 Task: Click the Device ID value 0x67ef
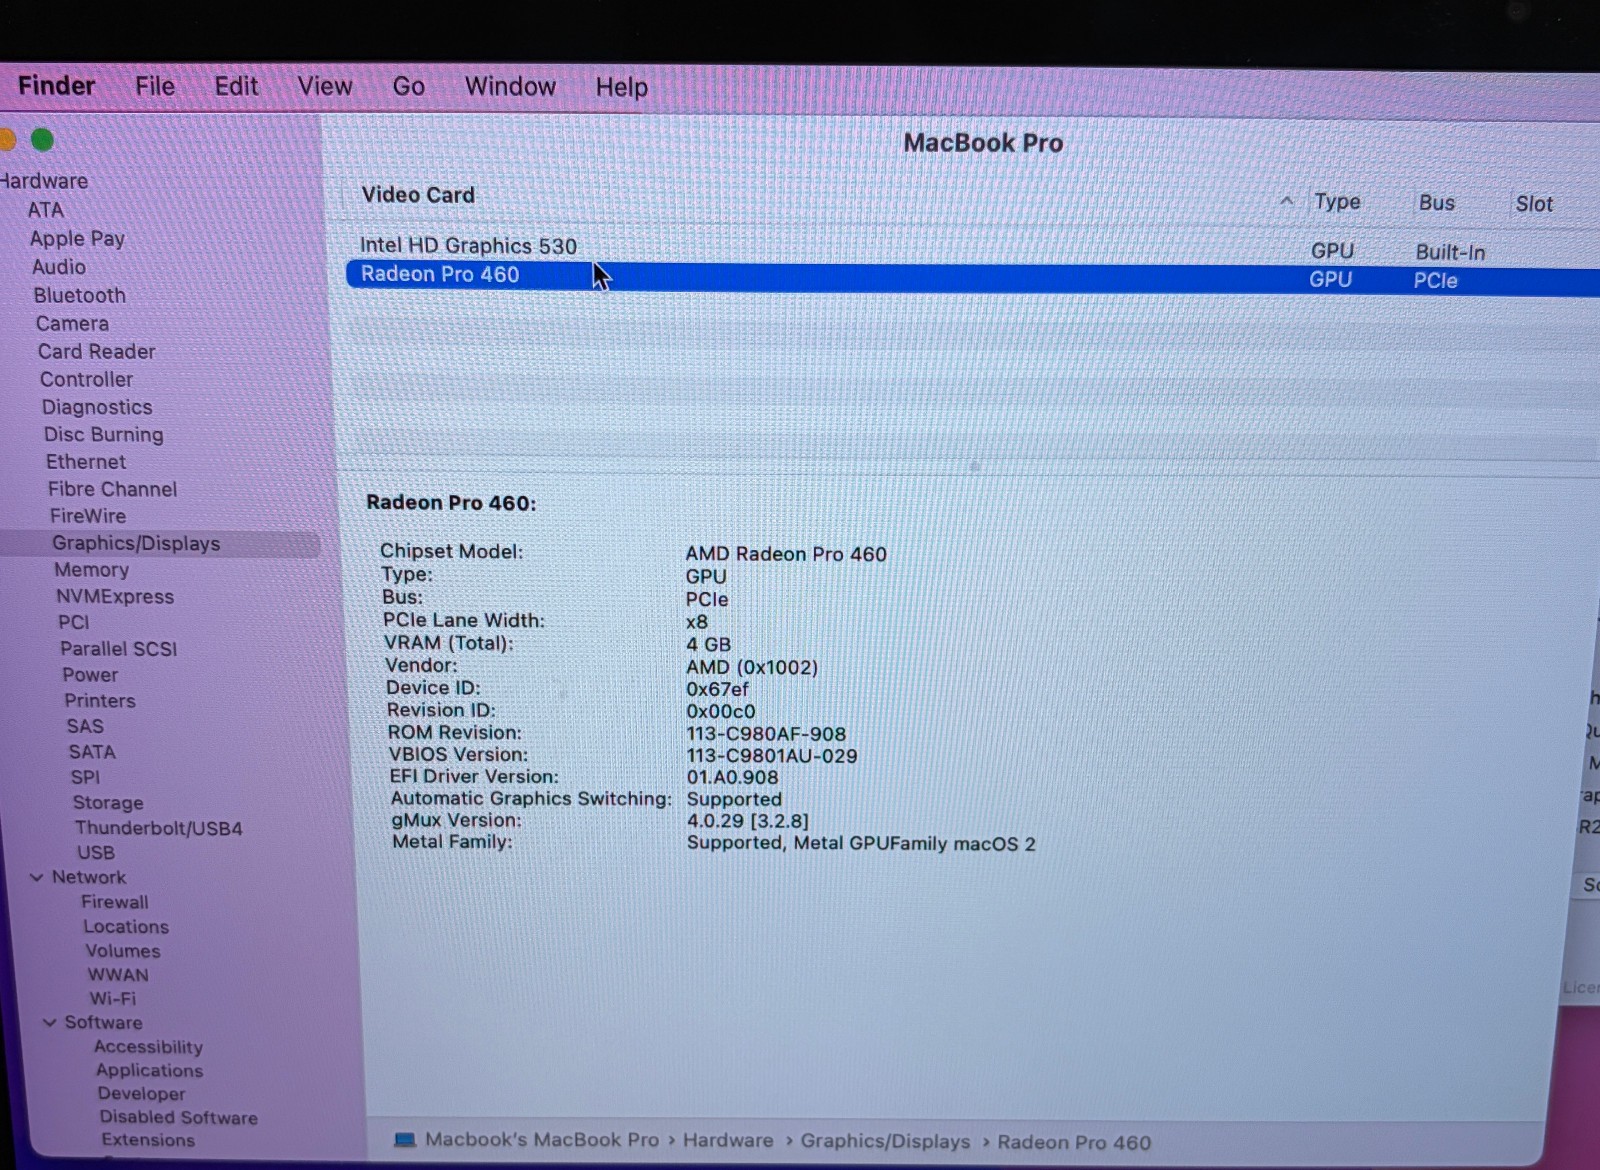[x=717, y=690]
